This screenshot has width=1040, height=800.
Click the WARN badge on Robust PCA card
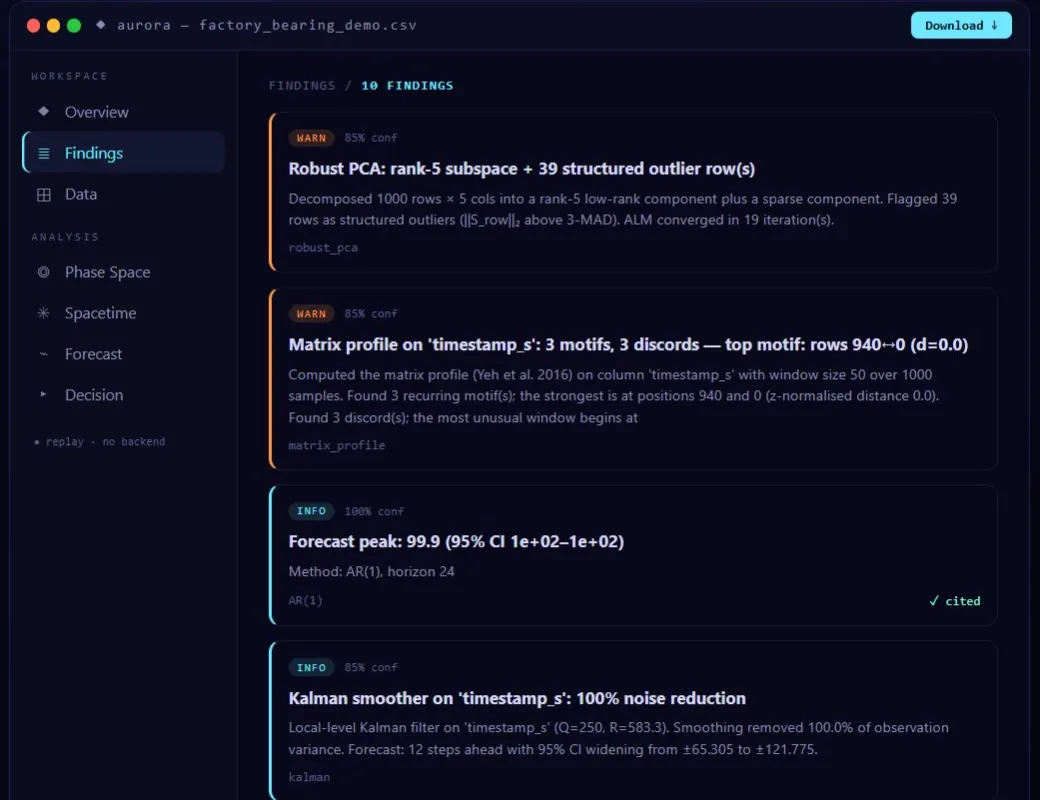[x=311, y=138]
